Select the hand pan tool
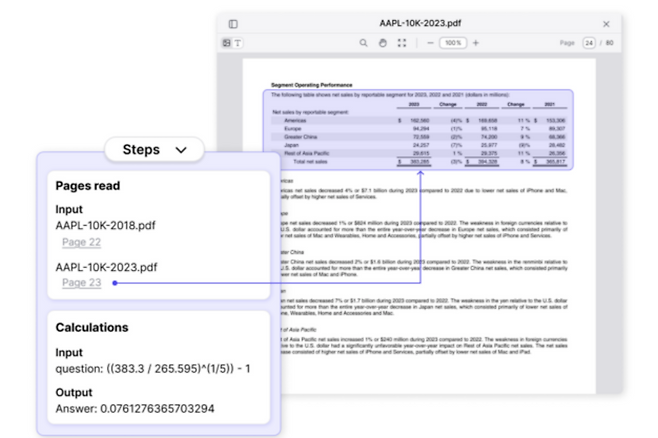Screen dimensions: 658x438 pos(383,44)
